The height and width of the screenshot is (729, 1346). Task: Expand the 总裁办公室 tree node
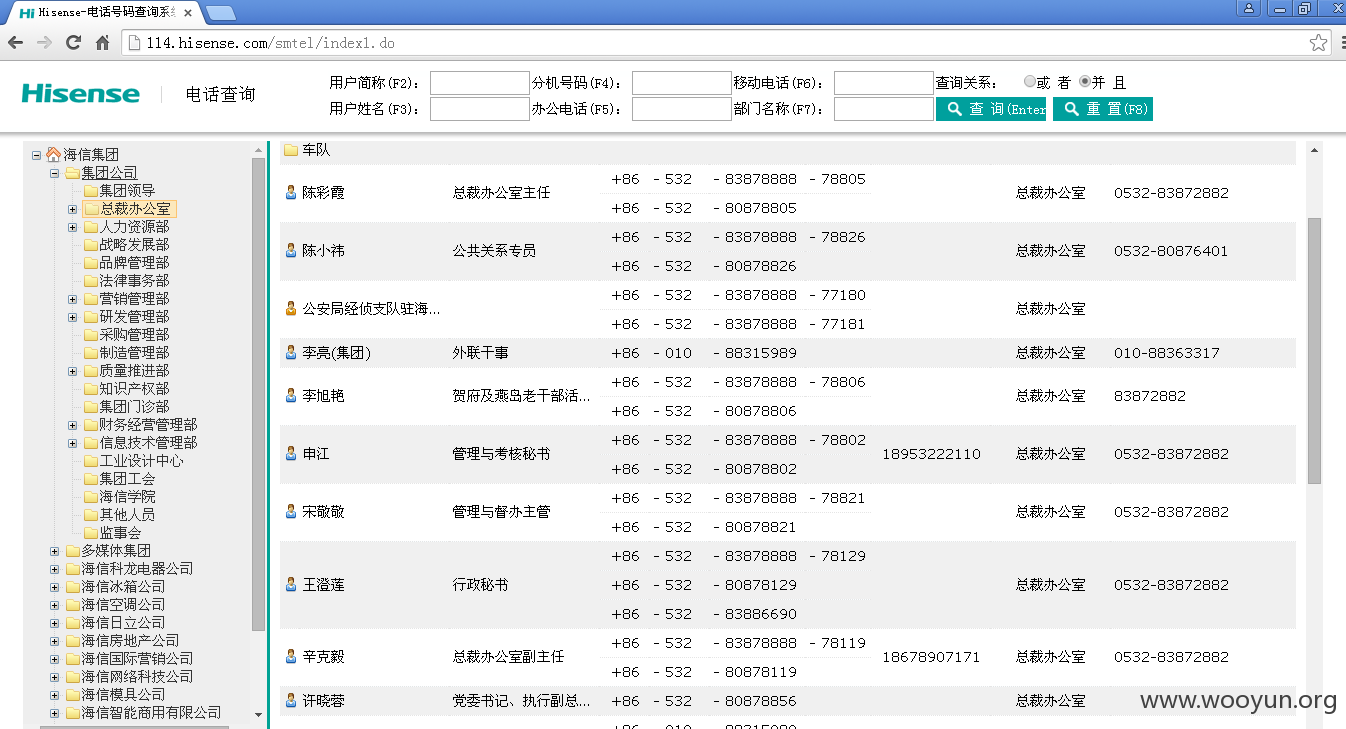[x=72, y=209]
